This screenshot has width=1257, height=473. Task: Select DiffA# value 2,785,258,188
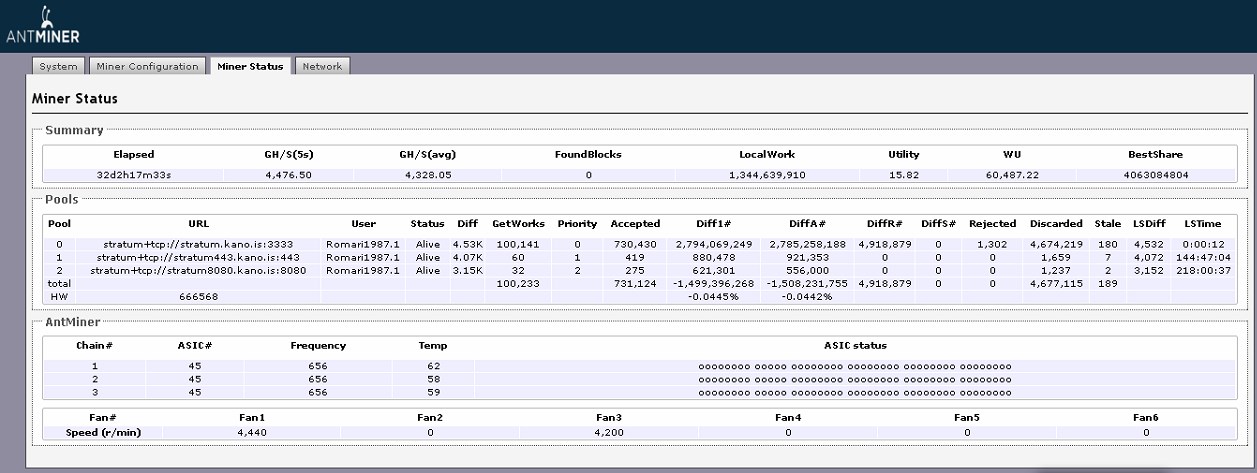click(808, 243)
